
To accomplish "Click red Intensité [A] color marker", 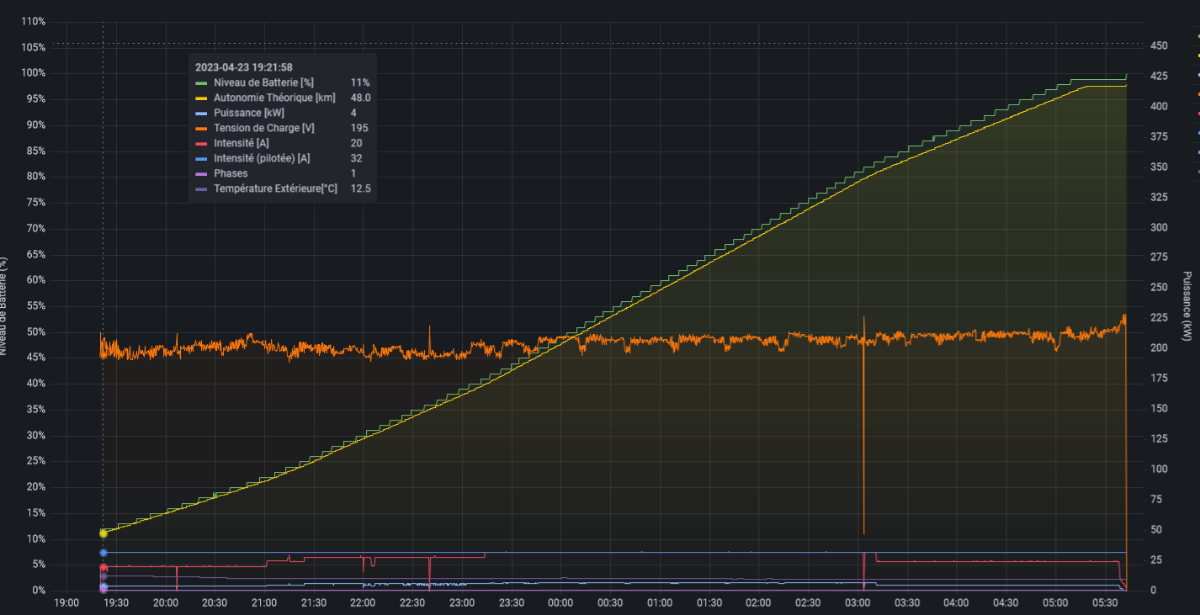I will tap(201, 143).
